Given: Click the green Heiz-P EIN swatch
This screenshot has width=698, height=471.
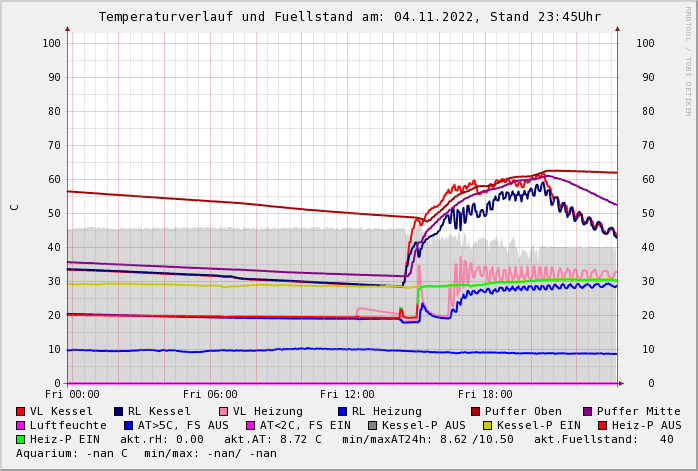Looking at the screenshot, I should pos(20,439).
